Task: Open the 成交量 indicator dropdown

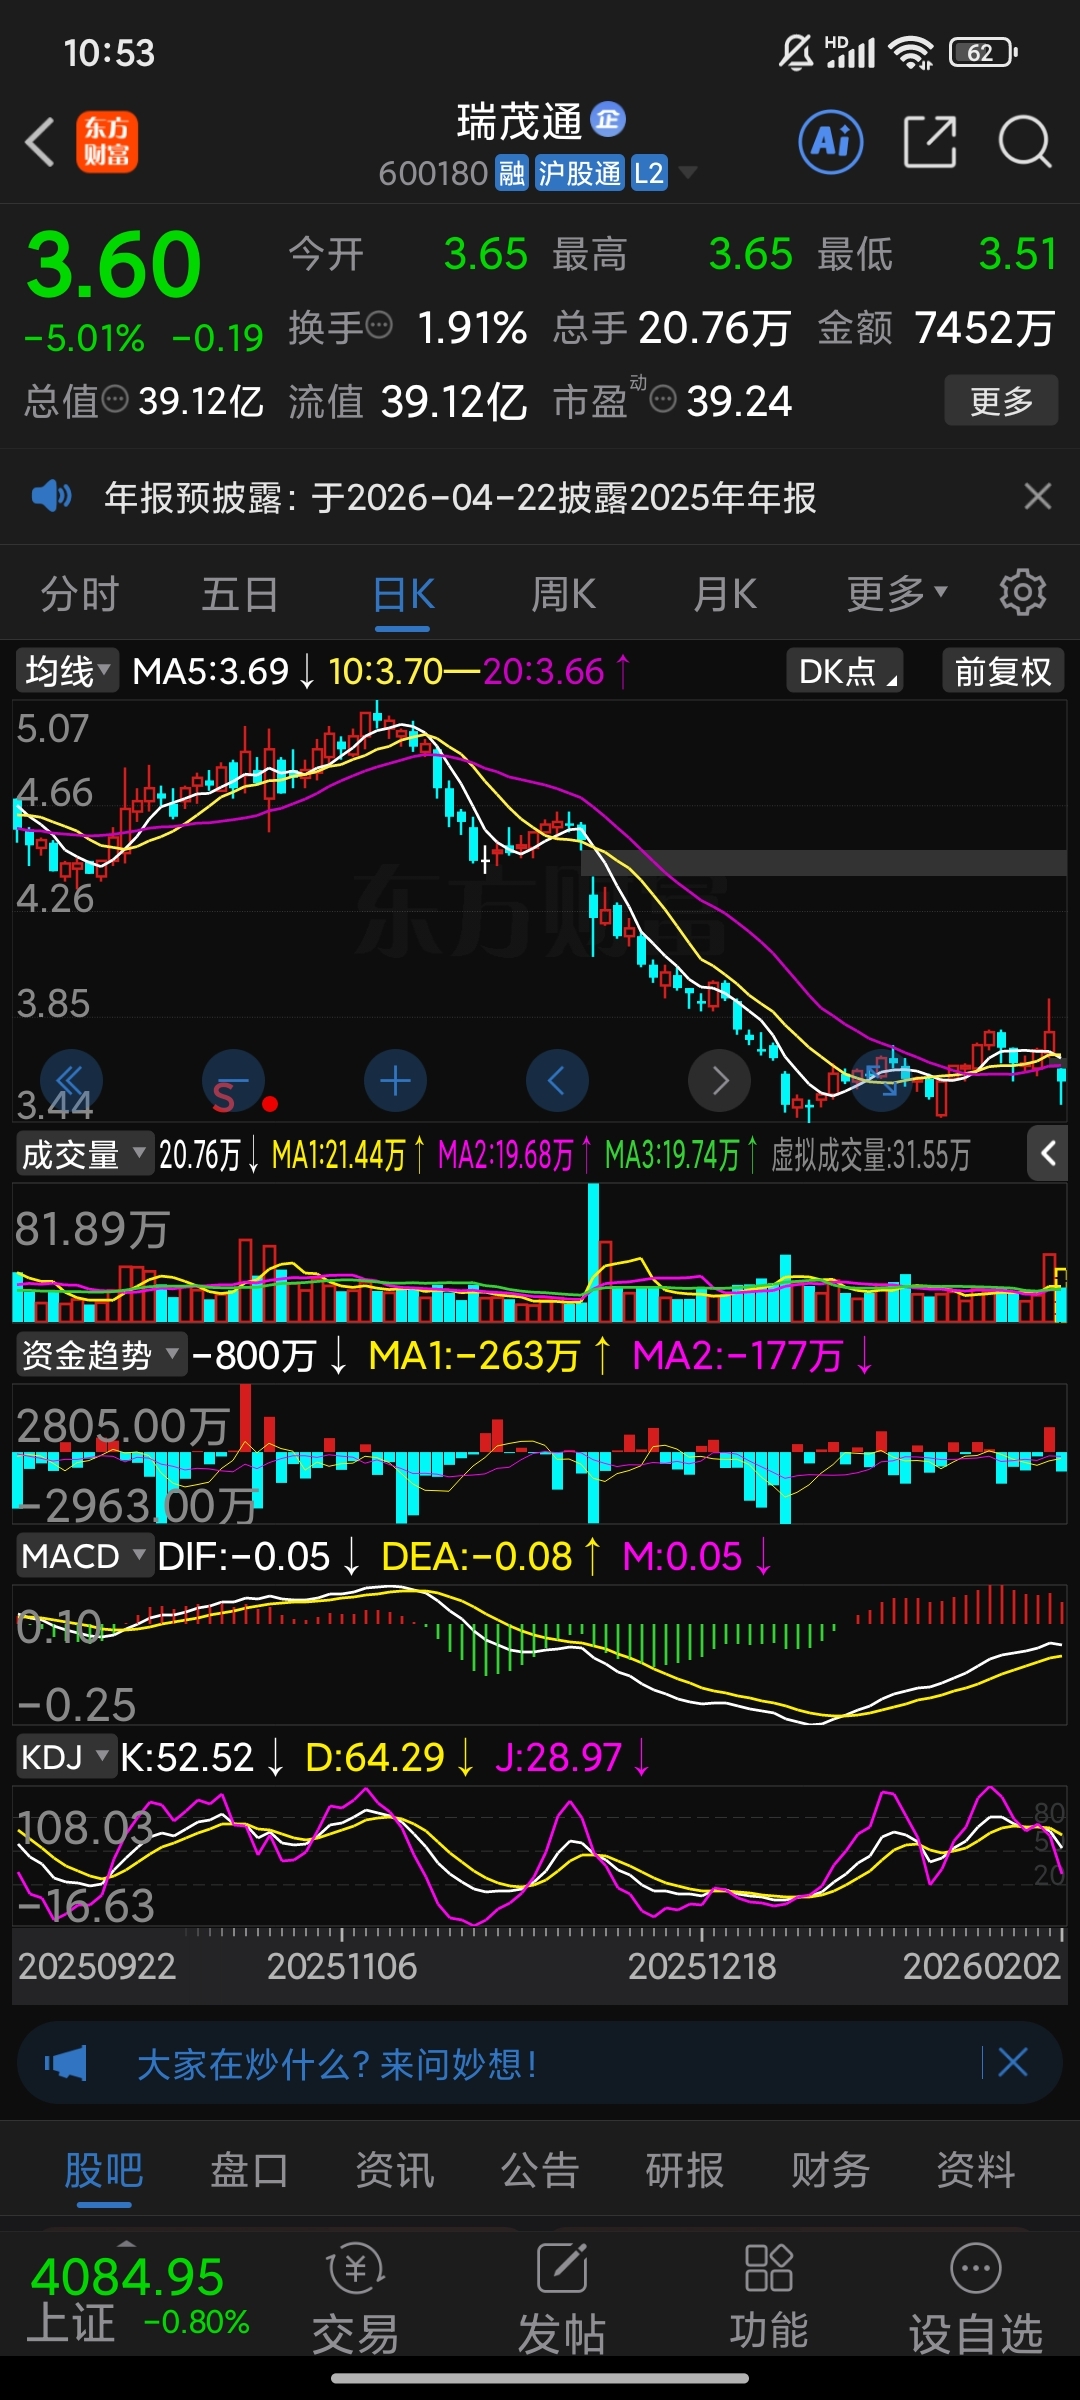Action: tap(84, 1154)
